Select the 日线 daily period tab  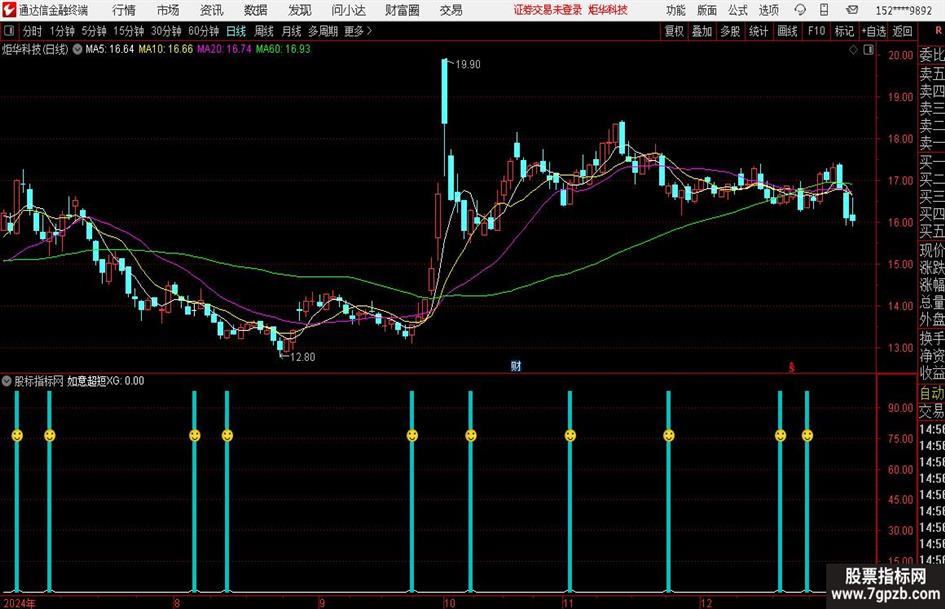click(236, 31)
